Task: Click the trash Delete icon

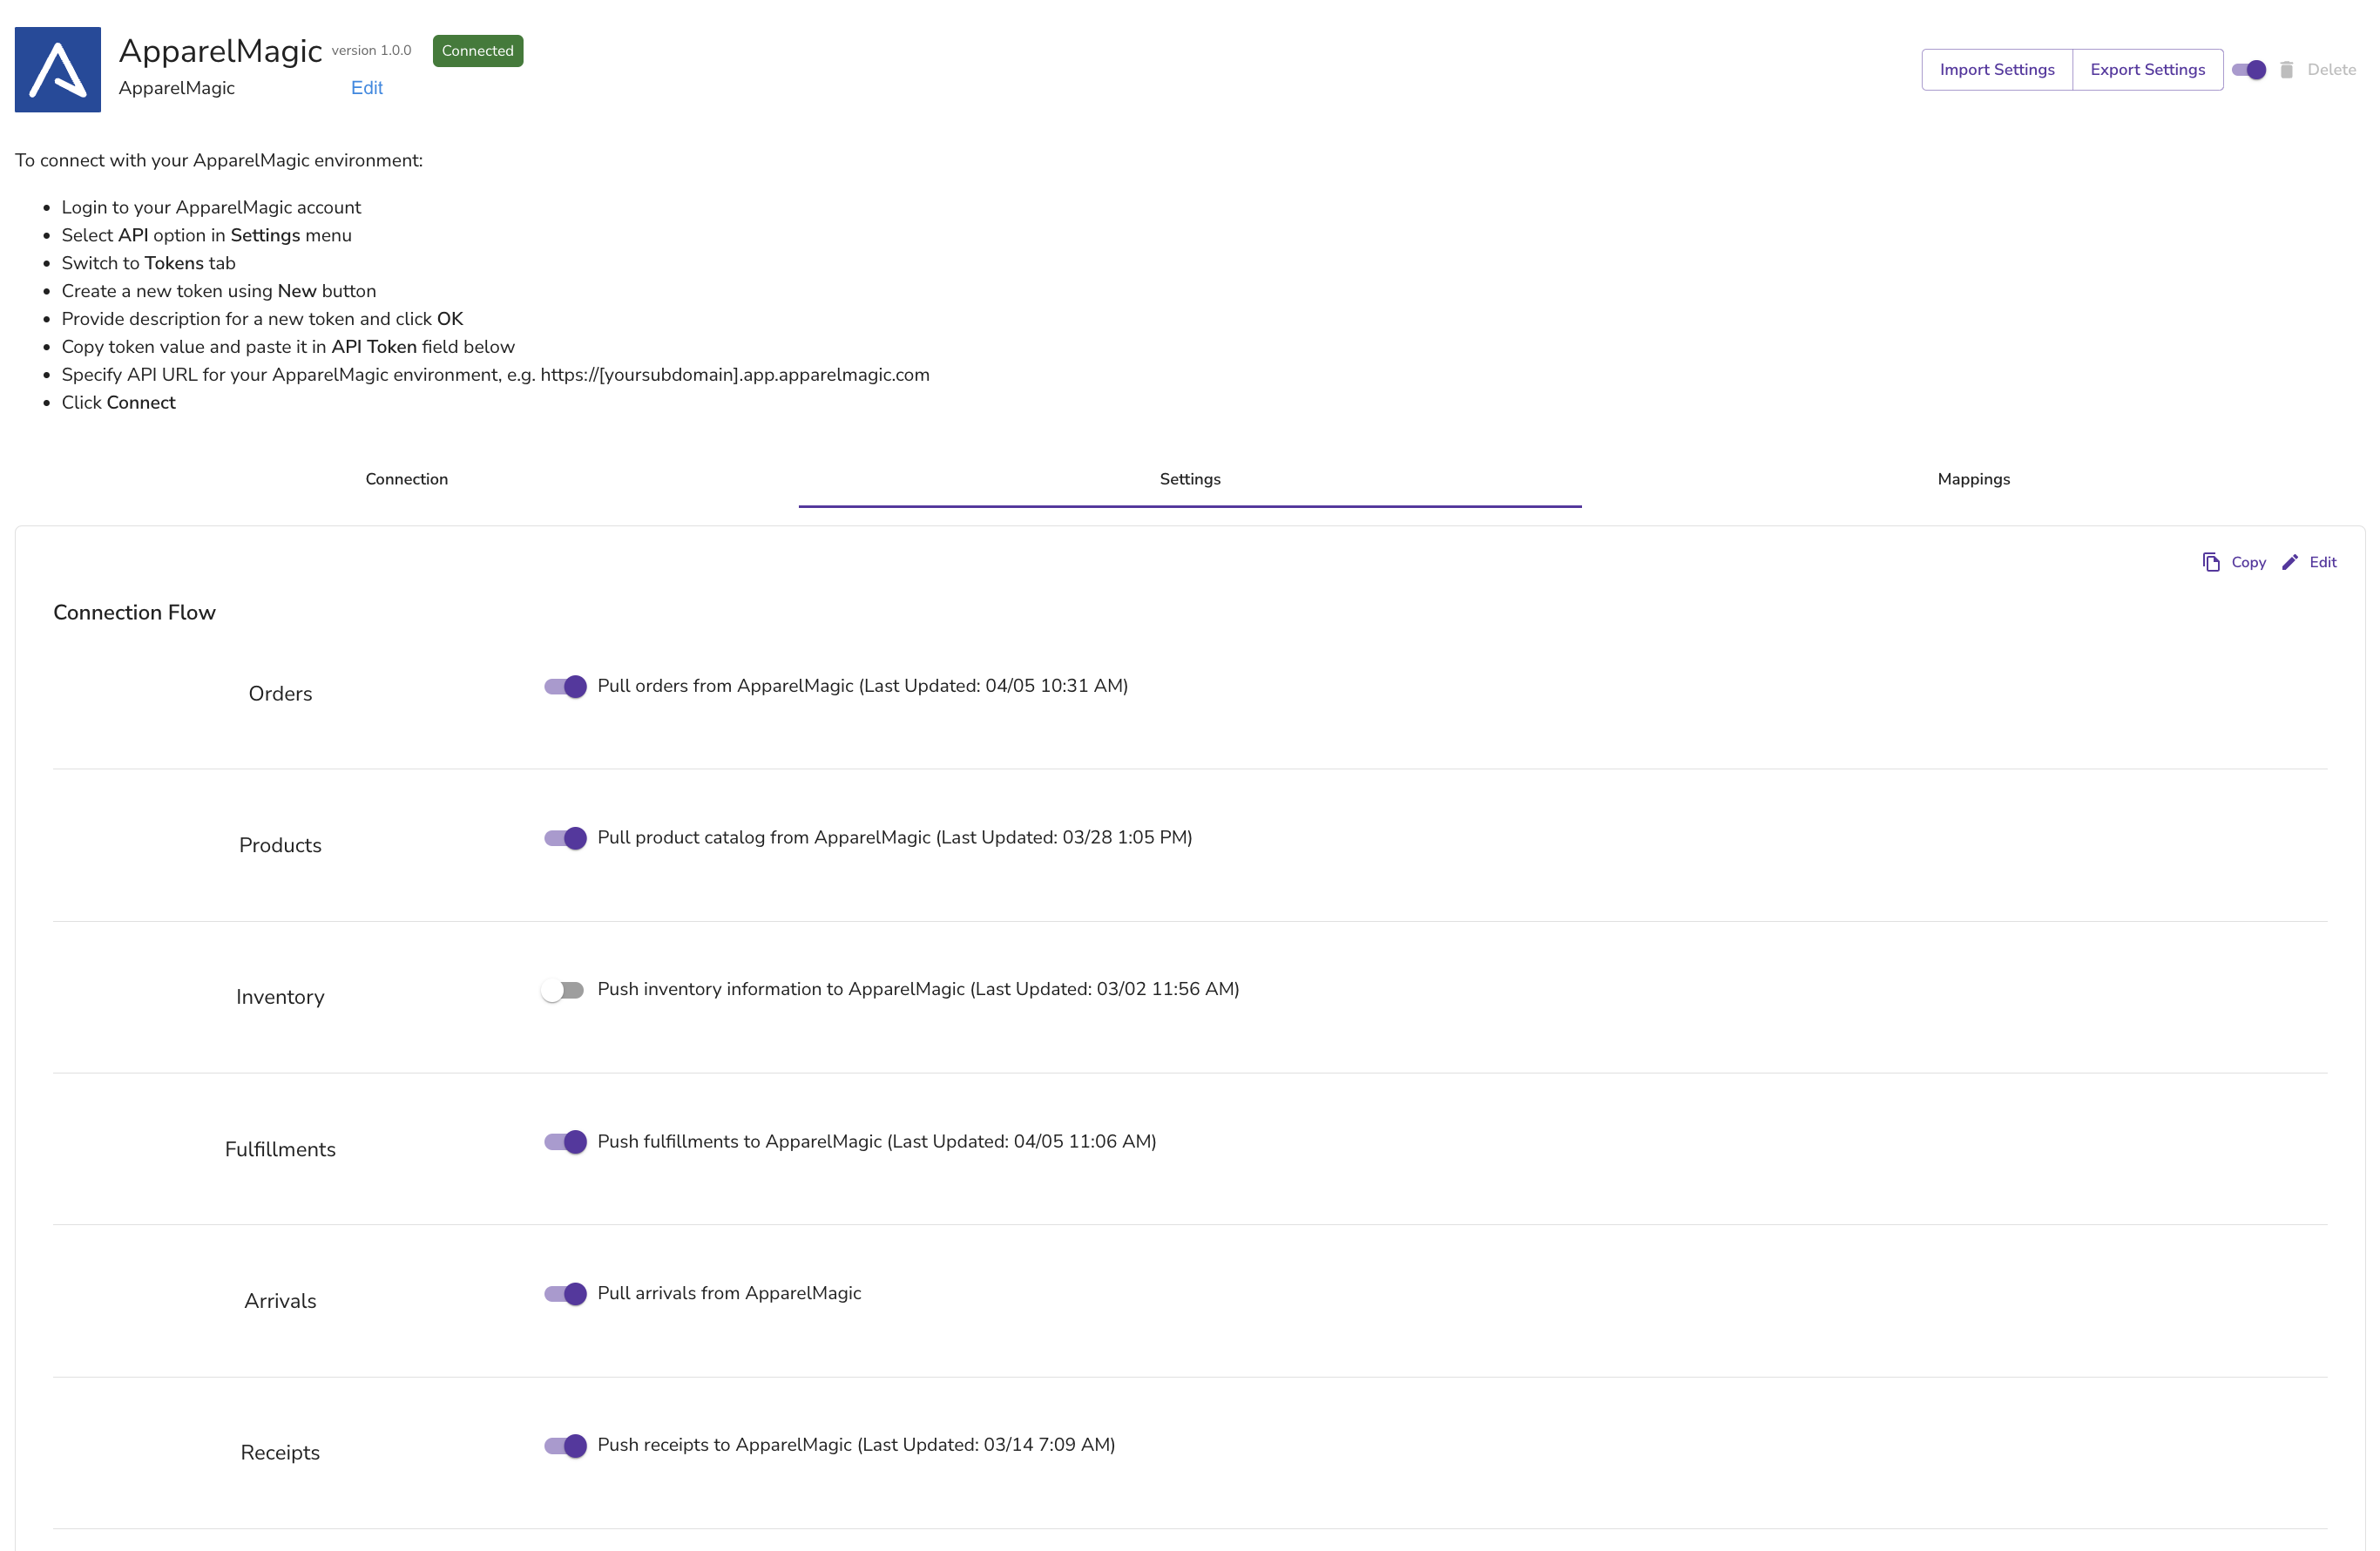Action: tap(2286, 70)
